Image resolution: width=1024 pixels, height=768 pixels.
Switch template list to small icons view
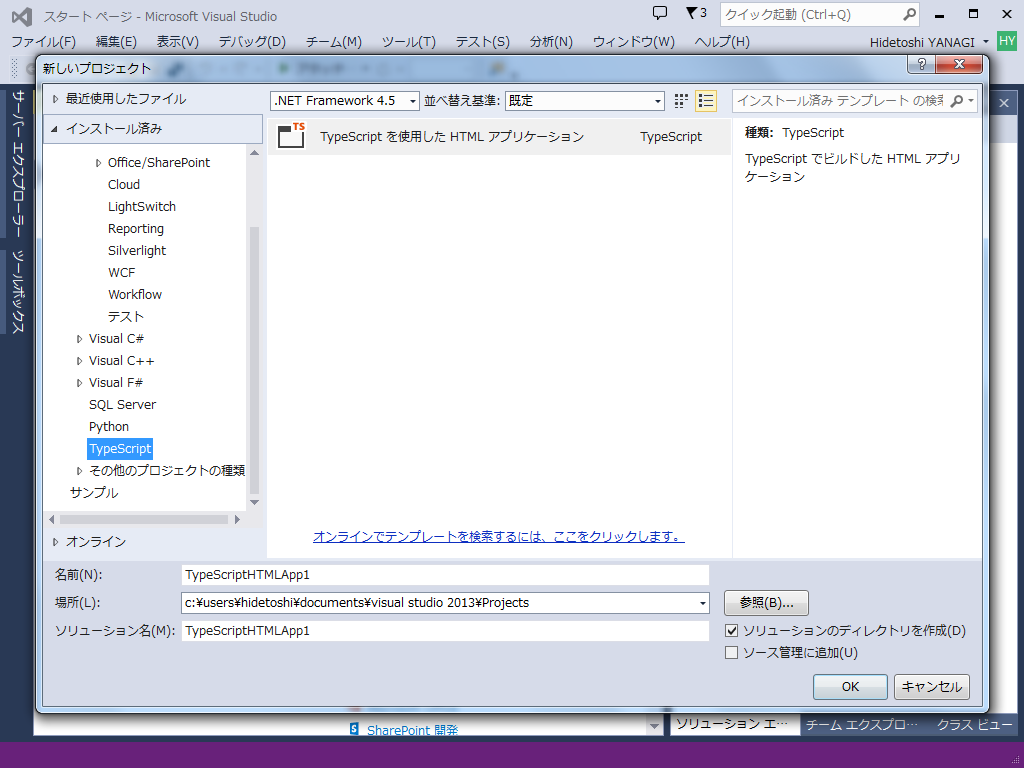(681, 100)
